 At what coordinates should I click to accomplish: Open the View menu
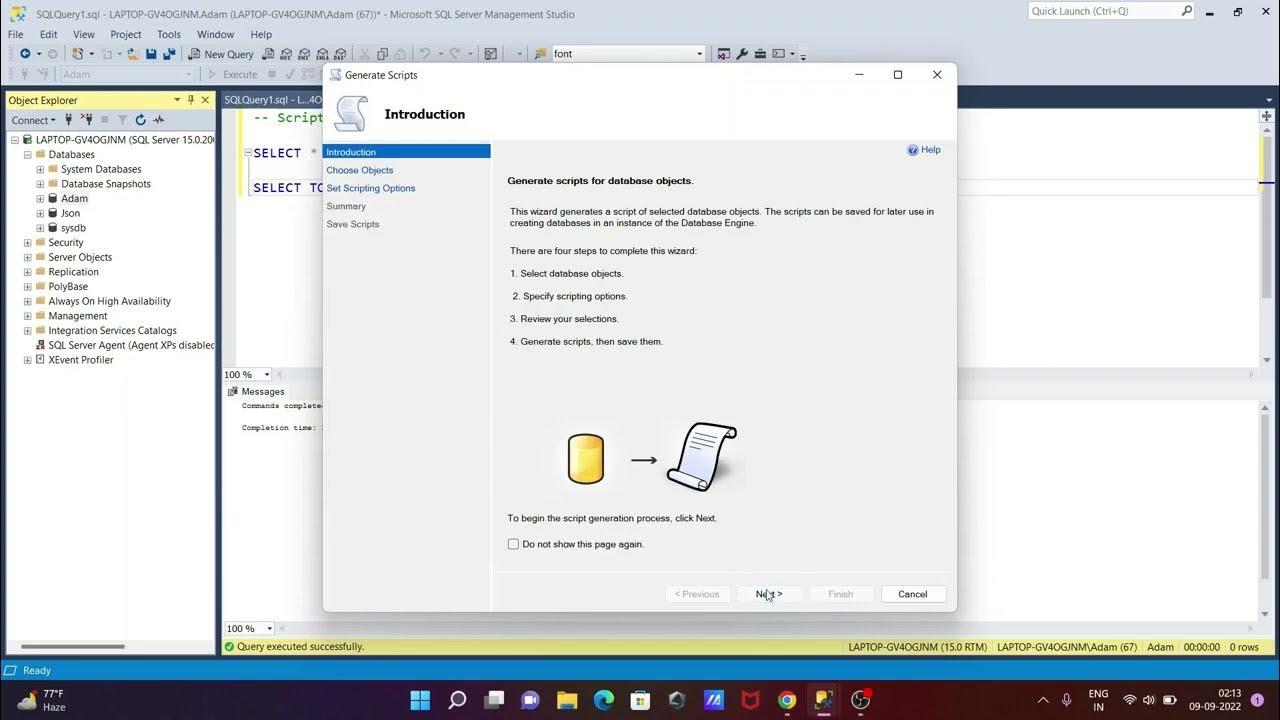click(84, 34)
